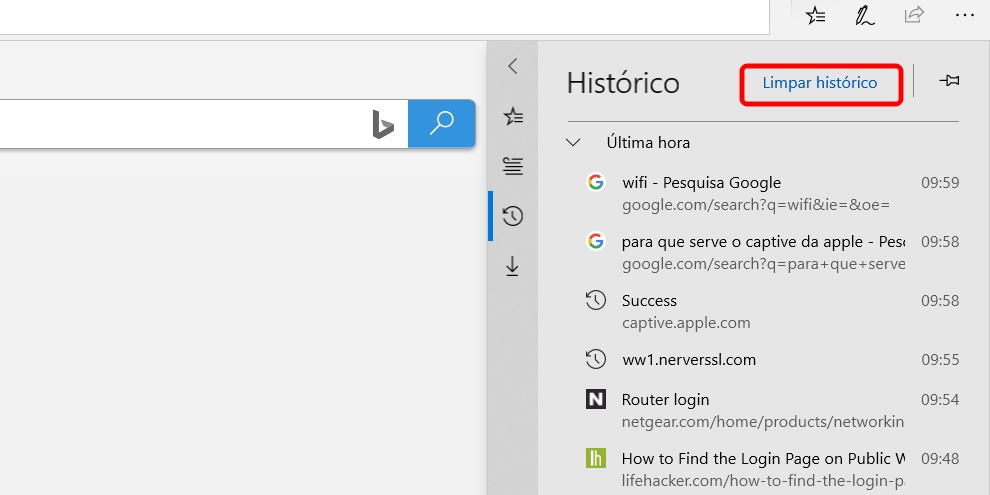Open ww1.nerverssl.com history entry
990x495 pixels.
[x=772, y=360]
